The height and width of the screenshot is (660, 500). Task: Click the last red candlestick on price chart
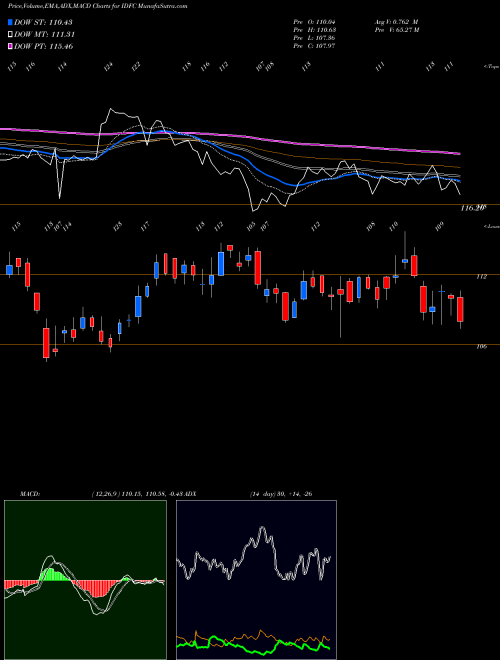pos(460,310)
